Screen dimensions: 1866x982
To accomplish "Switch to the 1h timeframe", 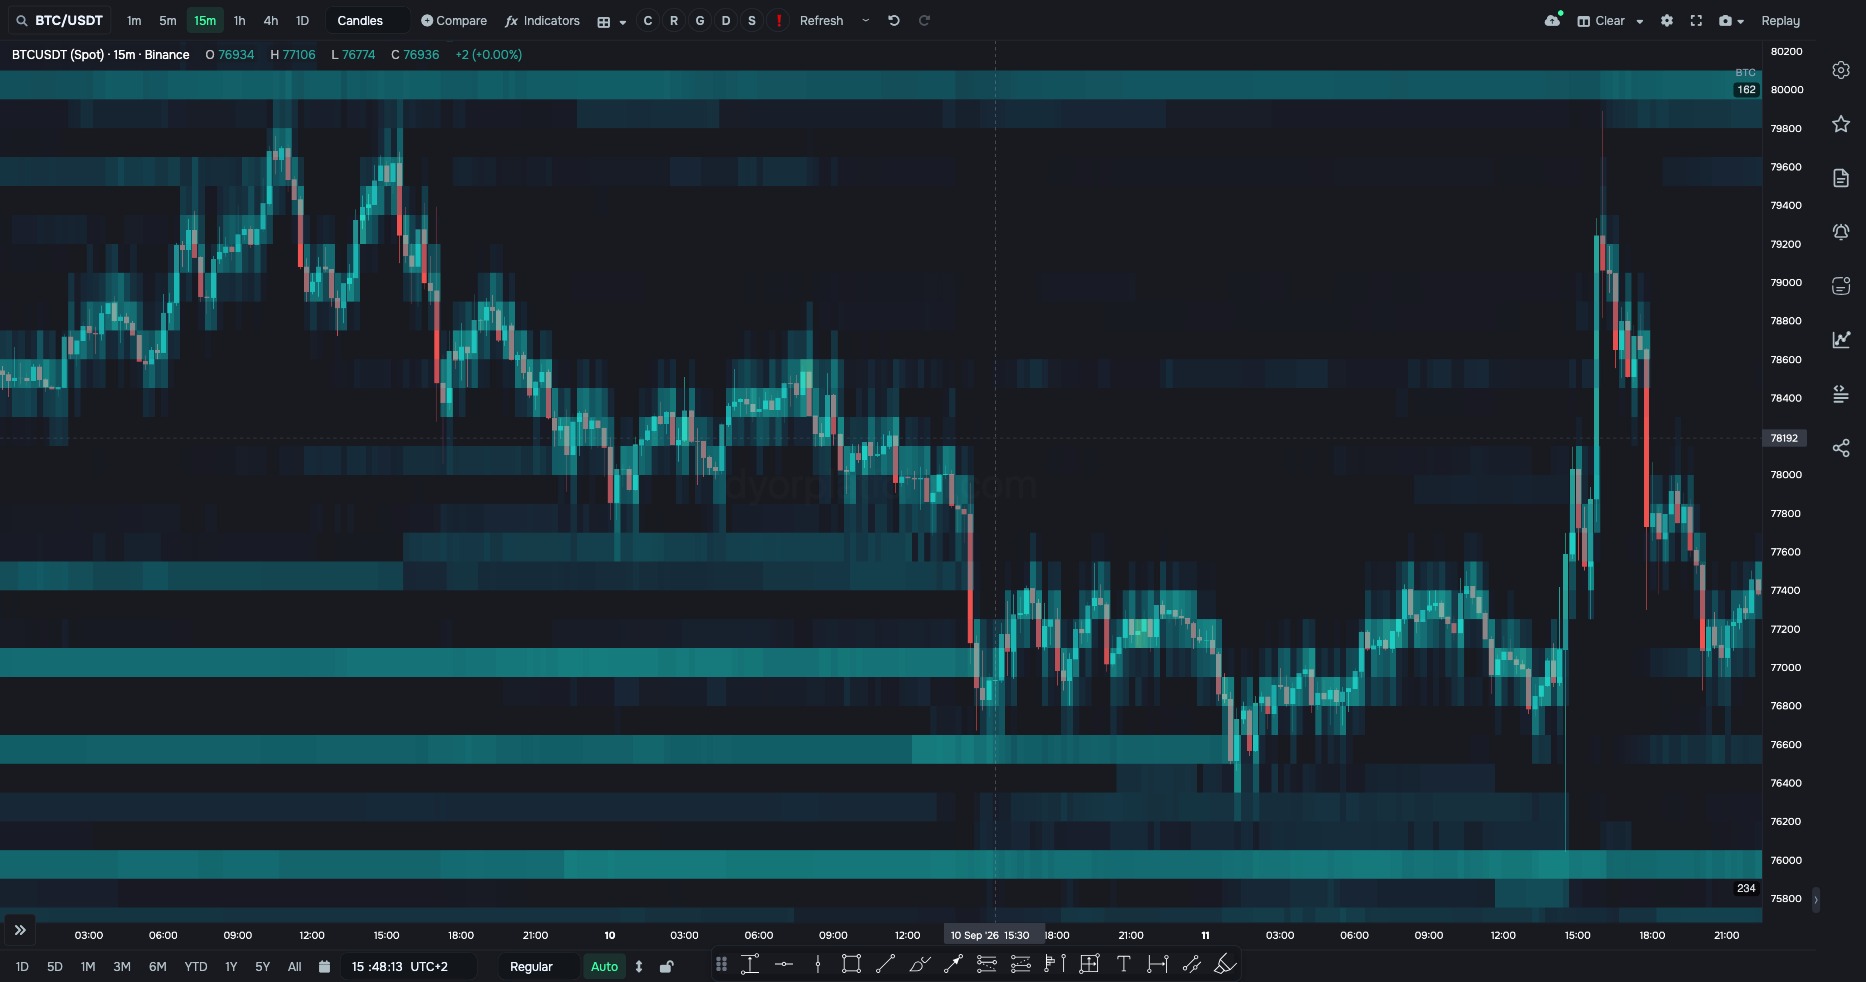I will (x=239, y=21).
